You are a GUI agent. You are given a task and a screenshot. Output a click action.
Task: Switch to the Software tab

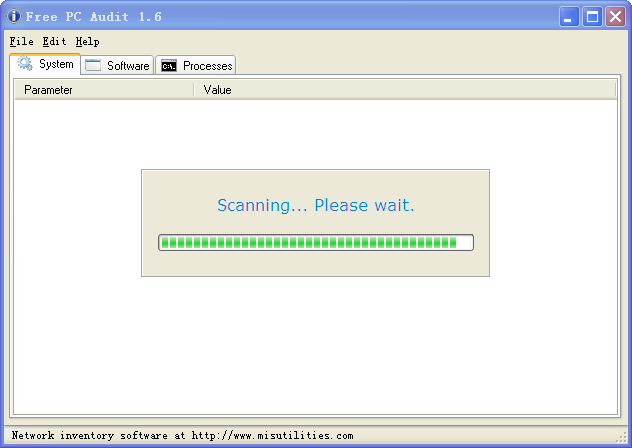tap(117, 65)
